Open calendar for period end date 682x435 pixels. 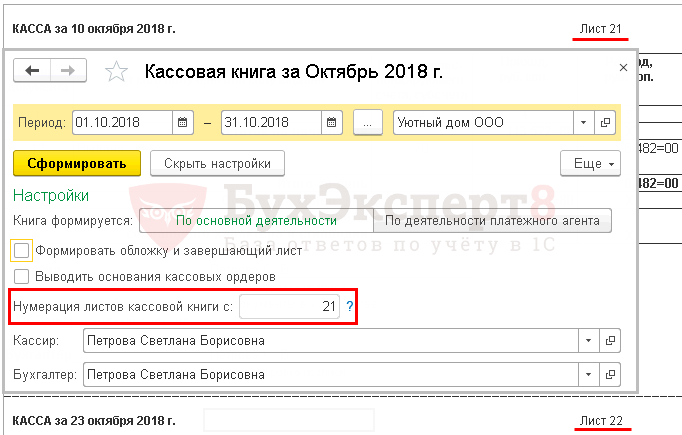pos(333,123)
